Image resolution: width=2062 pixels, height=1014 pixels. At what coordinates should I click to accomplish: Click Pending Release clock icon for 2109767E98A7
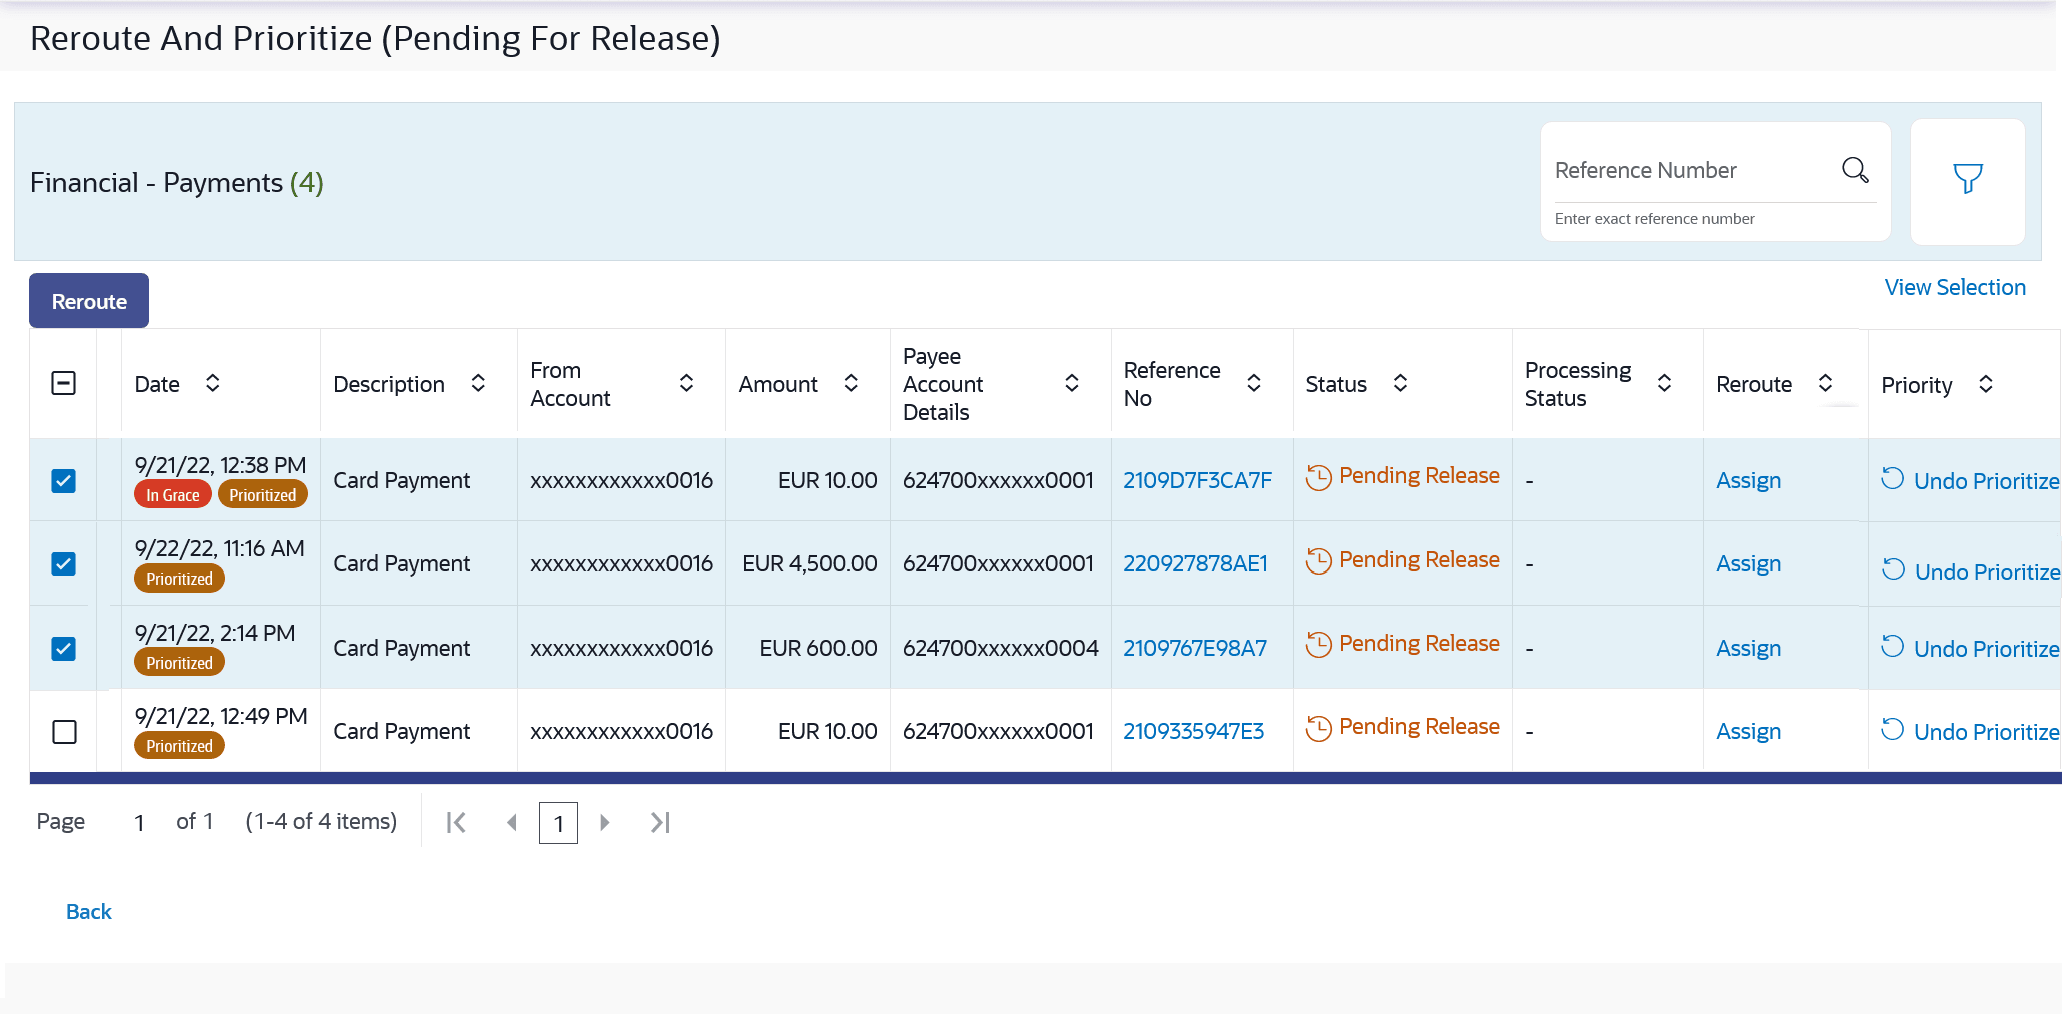pos(1318,646)
